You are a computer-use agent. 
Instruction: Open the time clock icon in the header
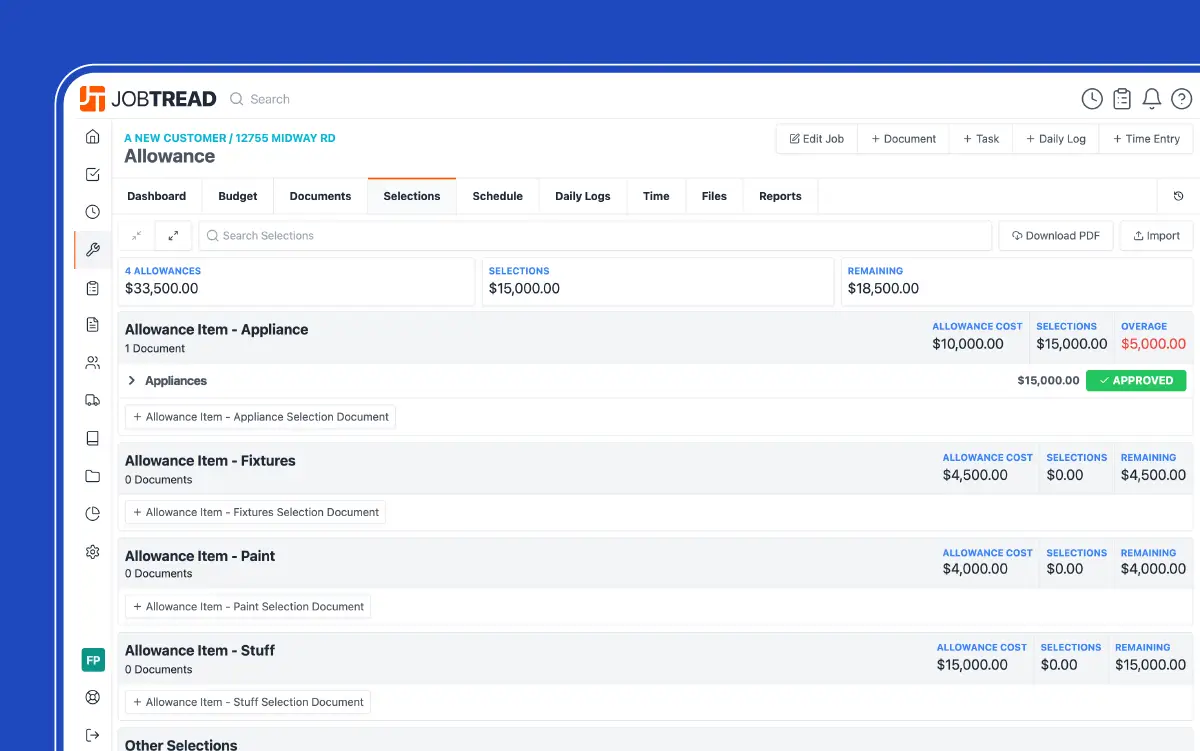point(1091,98)
